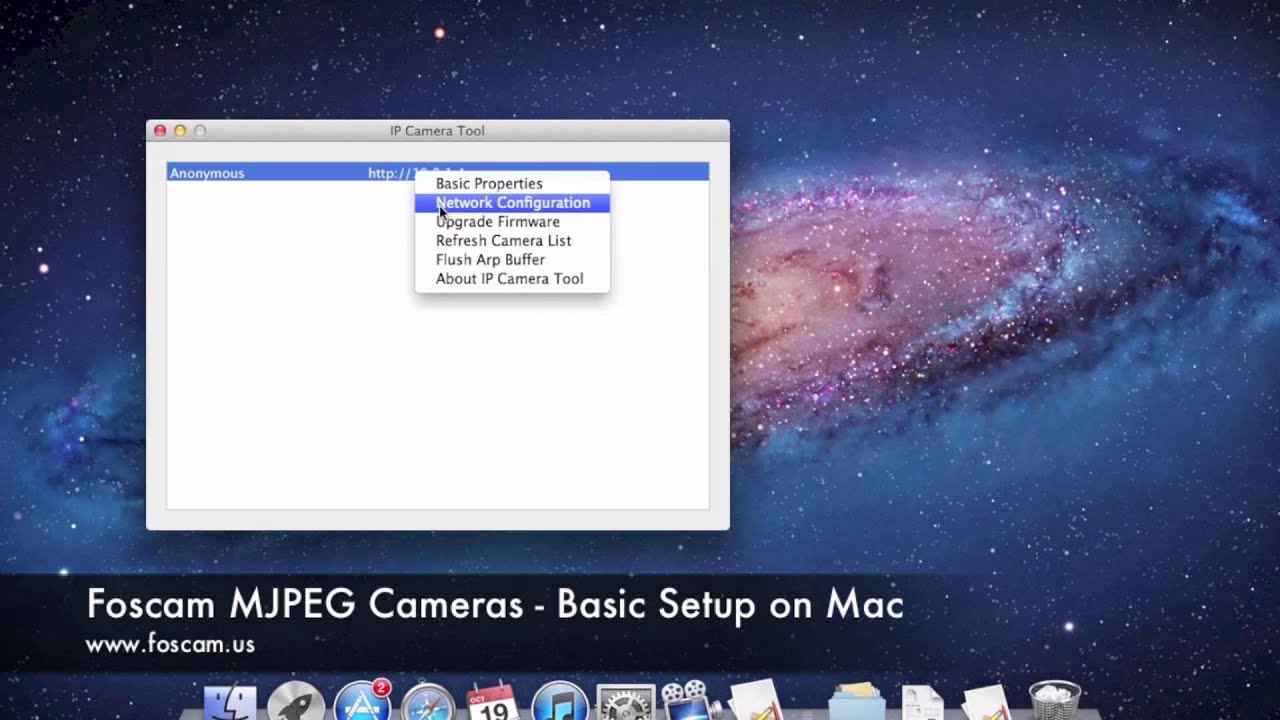
Task: Select Network Configuration menu entry
Action: (511, 202)
